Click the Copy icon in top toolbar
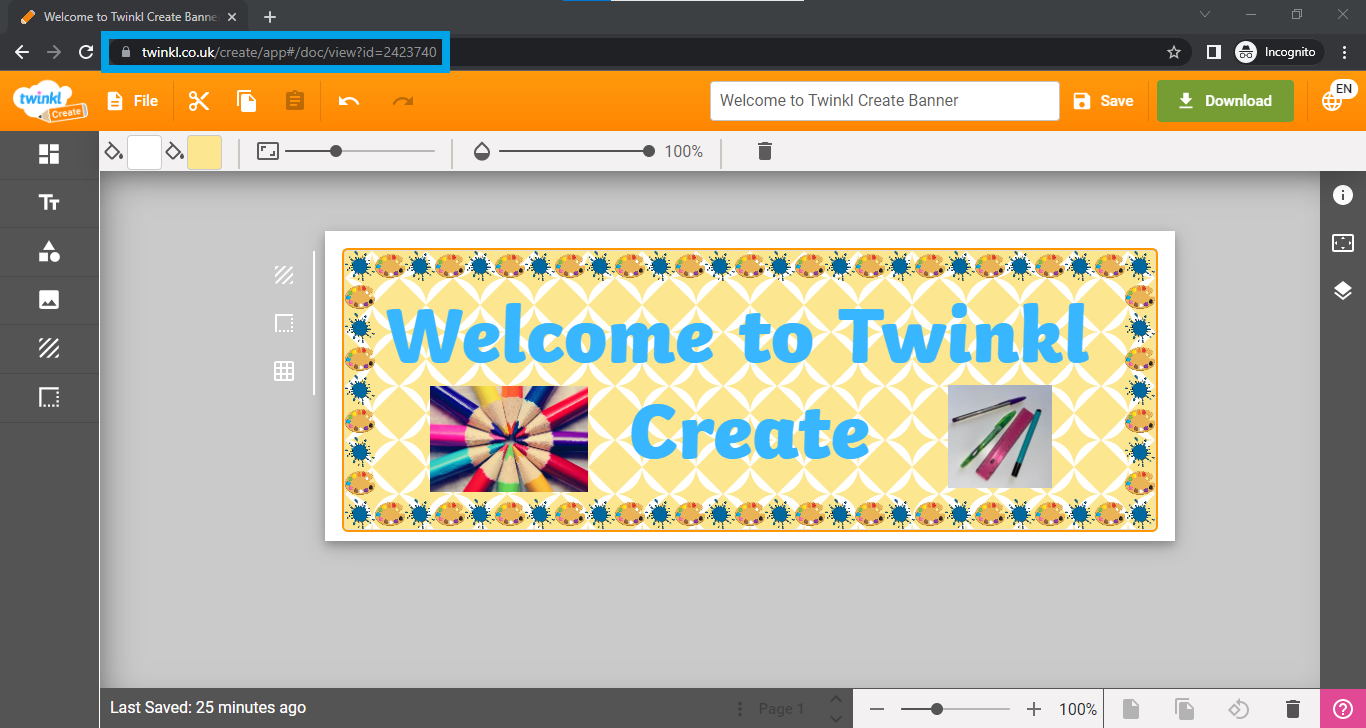Viewport: 1366px width, 728px height. [x=247, y=101]
